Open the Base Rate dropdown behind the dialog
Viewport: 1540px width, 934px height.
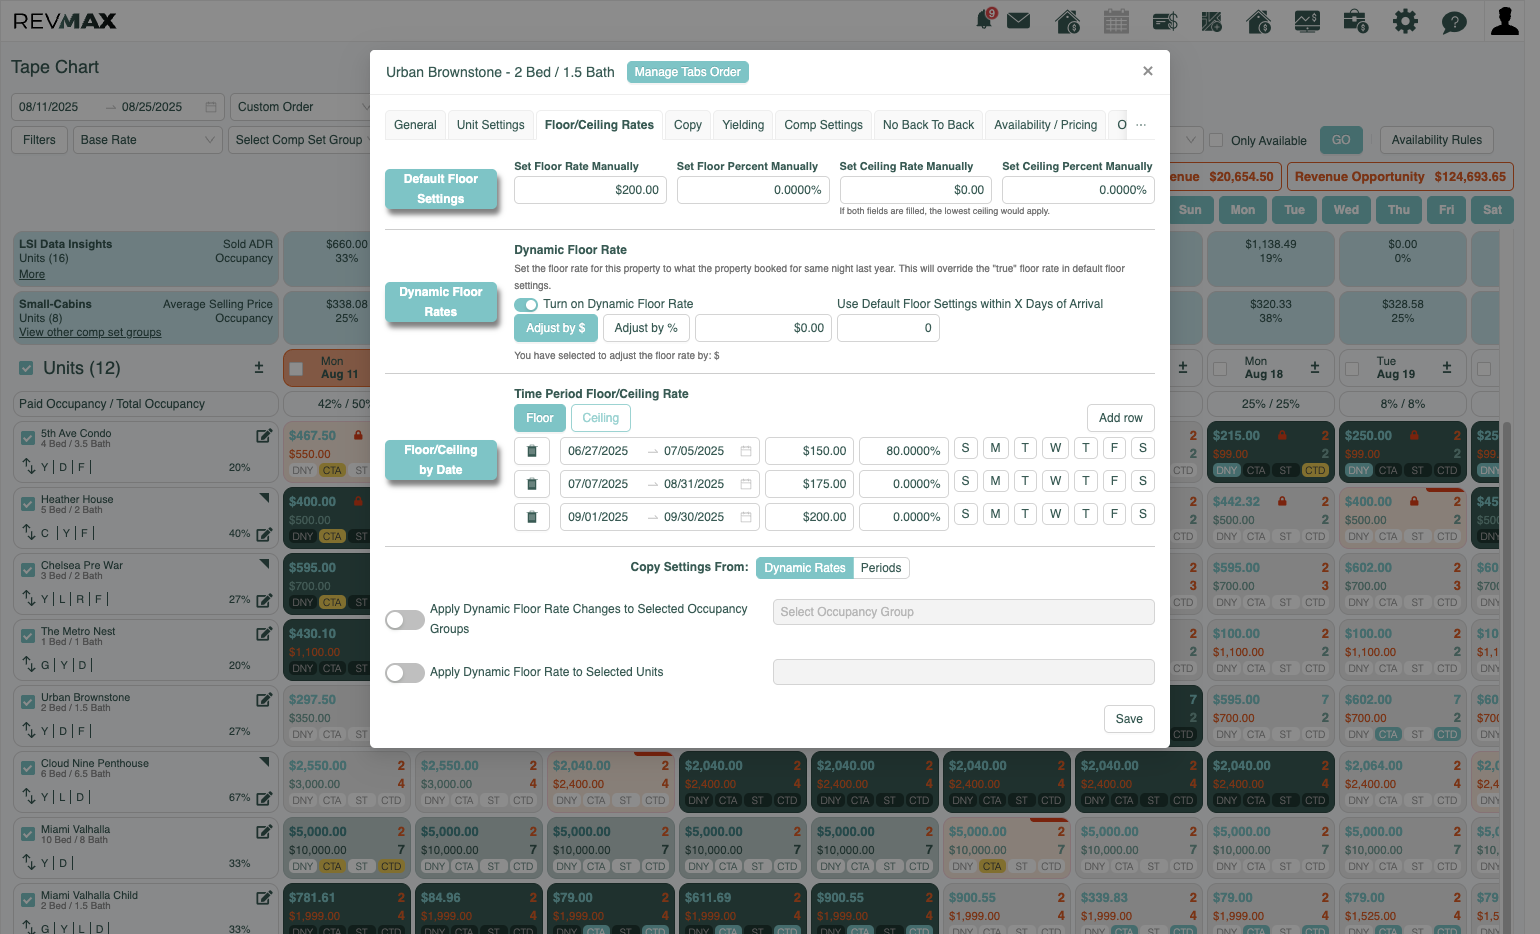[148, 140]
